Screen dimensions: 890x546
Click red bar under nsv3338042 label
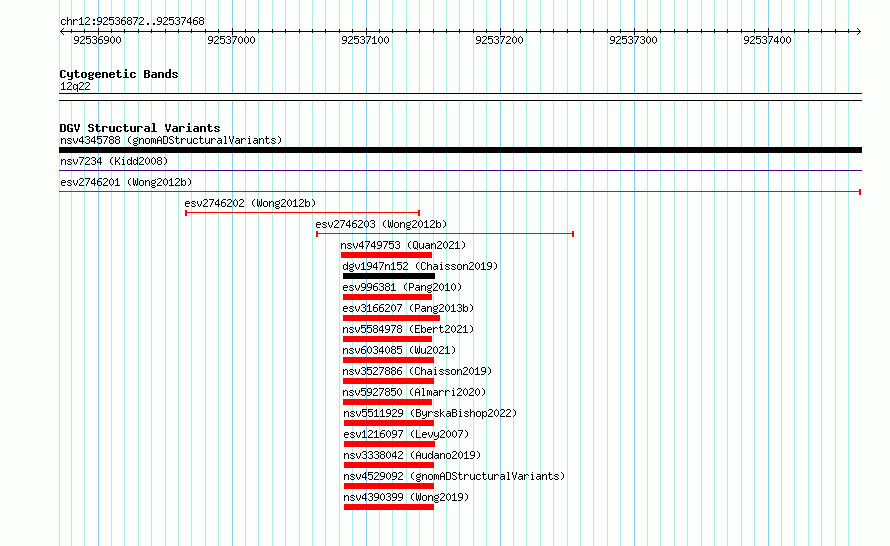tap(389, 465)
